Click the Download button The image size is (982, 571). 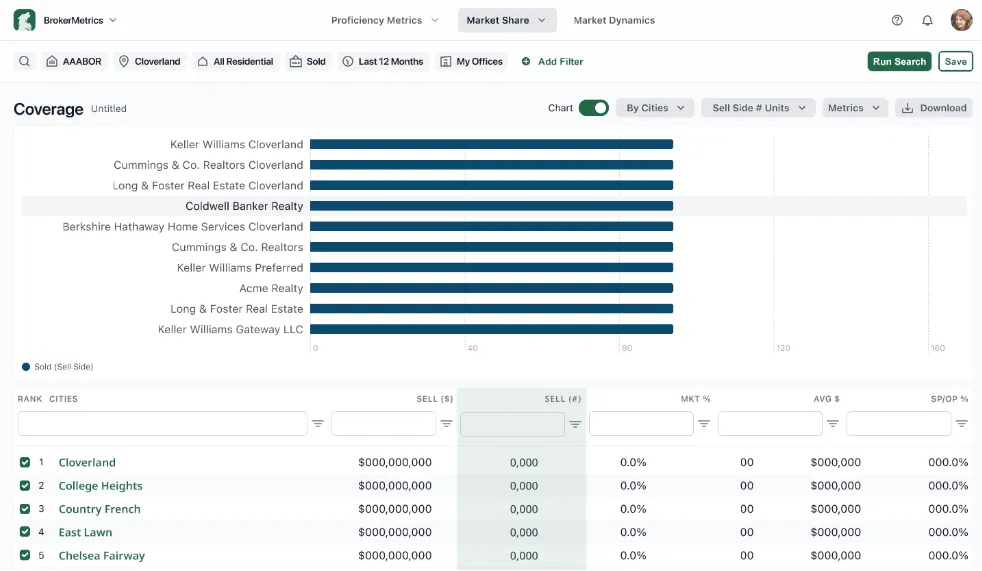click(x=934, y=108)
